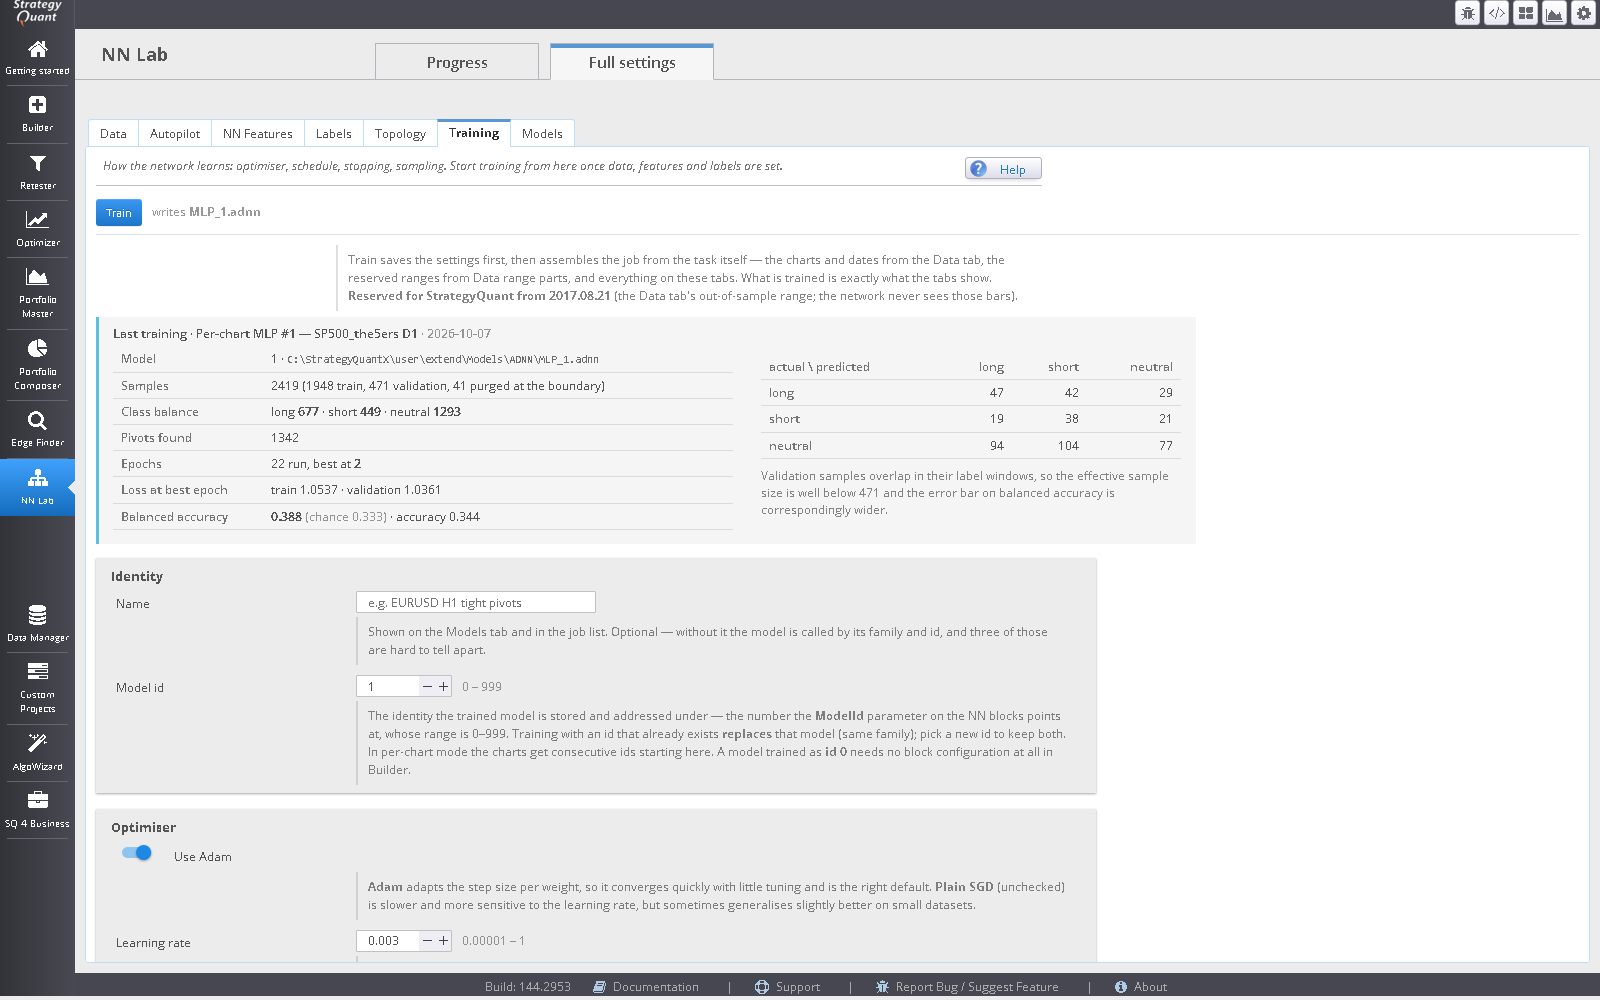Open Getting started in sidebar
The width and height of the screenshot is (1600, 1000).
pos(37,58)
